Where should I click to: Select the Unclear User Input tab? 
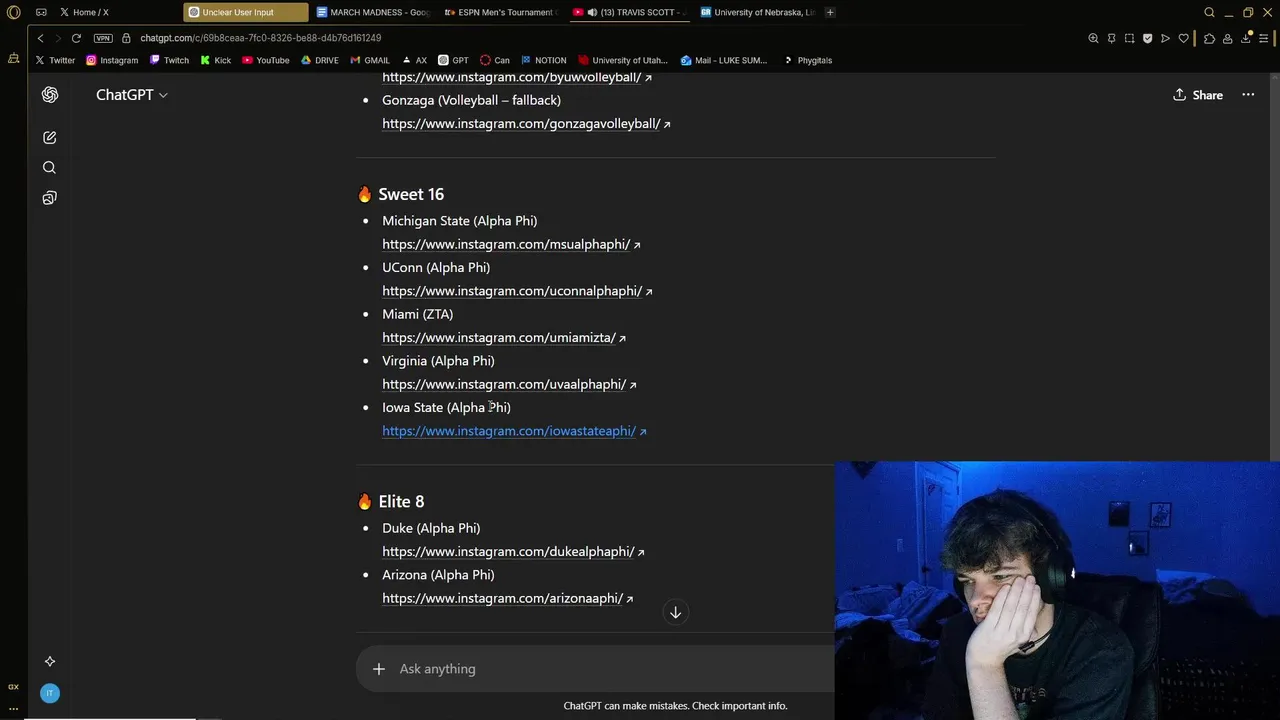click(x=246, y=12)
